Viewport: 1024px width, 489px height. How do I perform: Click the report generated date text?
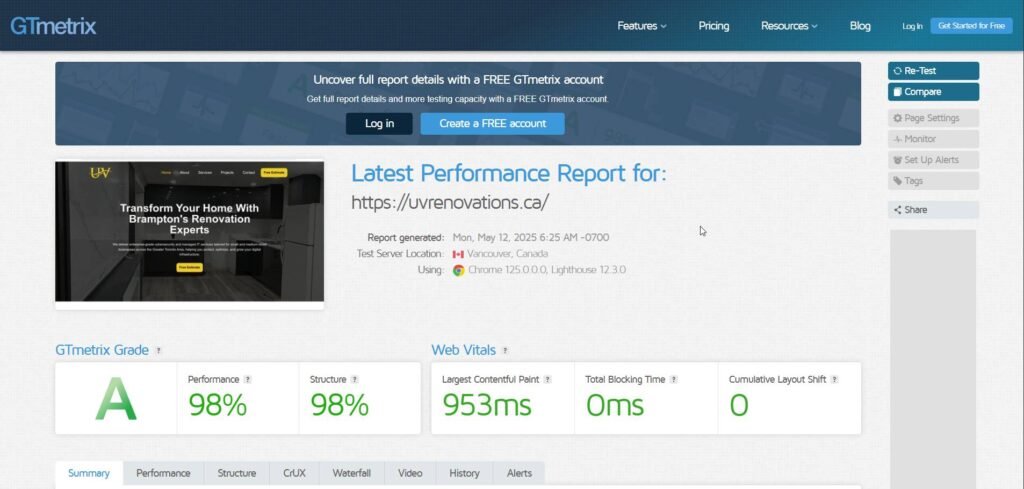531,238
